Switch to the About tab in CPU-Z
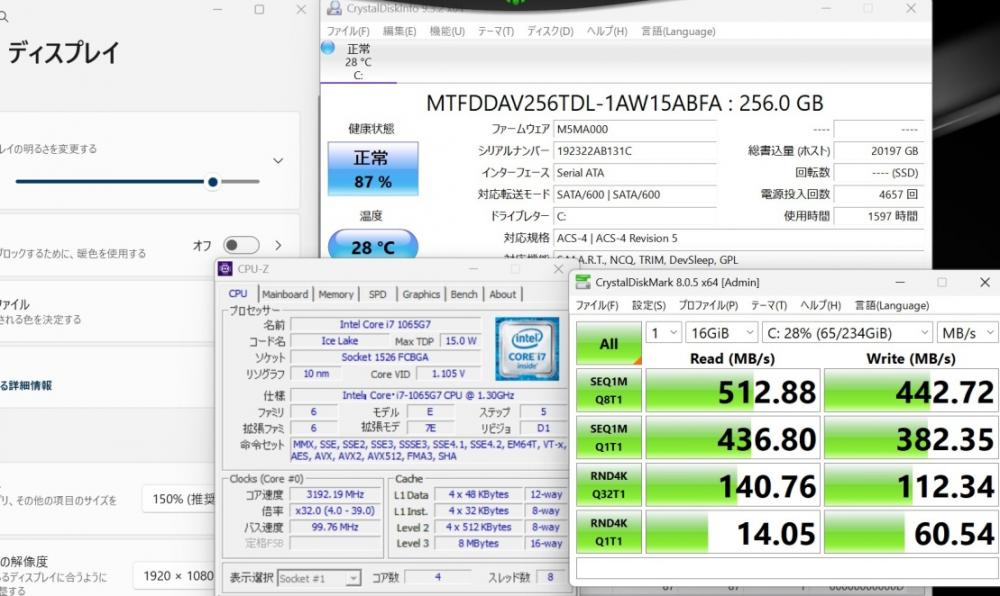Screen dimensions: 1000x596 tap(503, 294)
